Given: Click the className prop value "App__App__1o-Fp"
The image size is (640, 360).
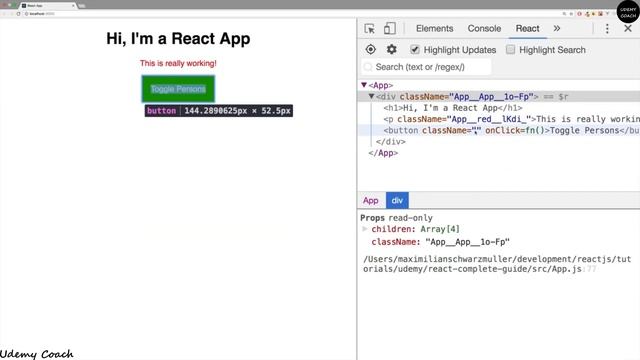Looking at the screenshot, I should 467,242.
